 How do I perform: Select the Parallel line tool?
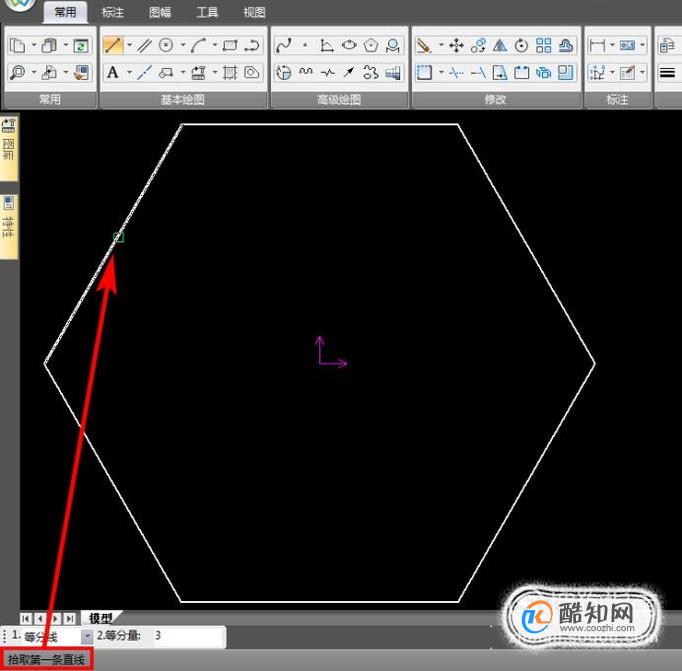144,45
